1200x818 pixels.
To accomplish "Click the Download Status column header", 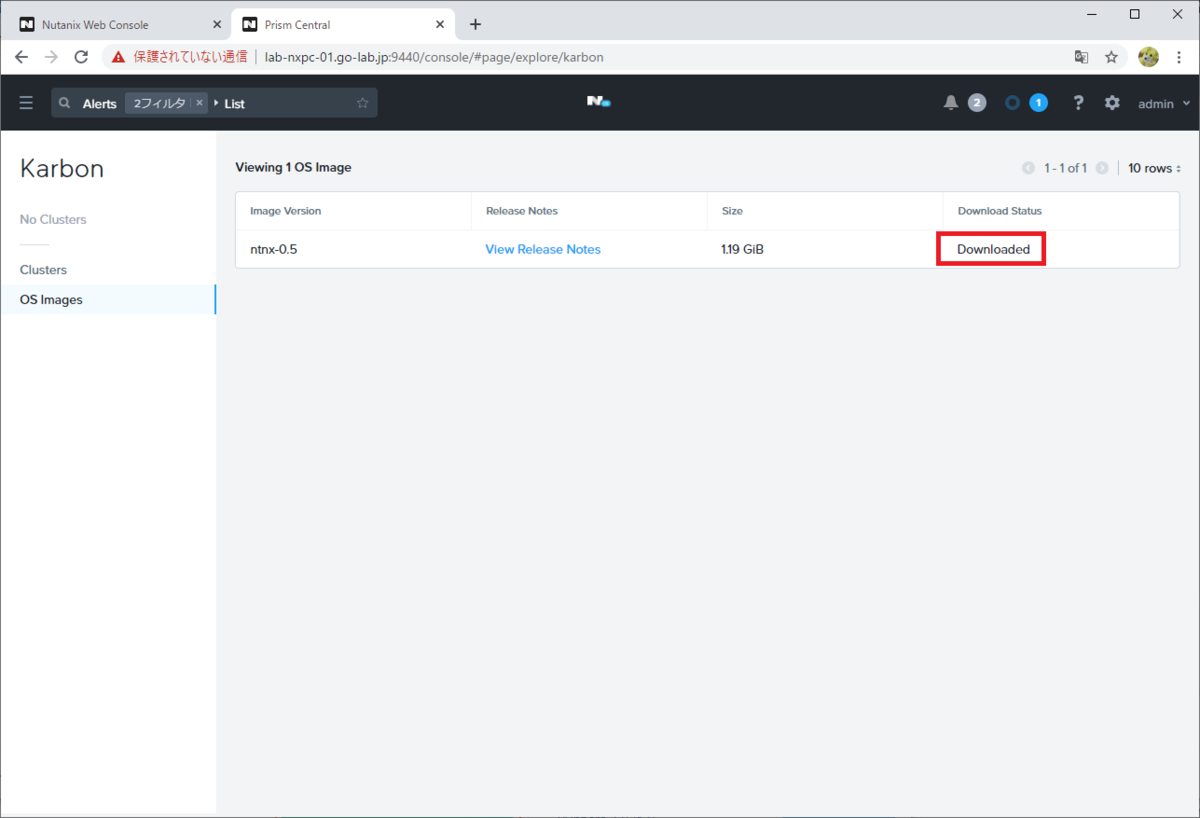I will [x=1000, y=211].
